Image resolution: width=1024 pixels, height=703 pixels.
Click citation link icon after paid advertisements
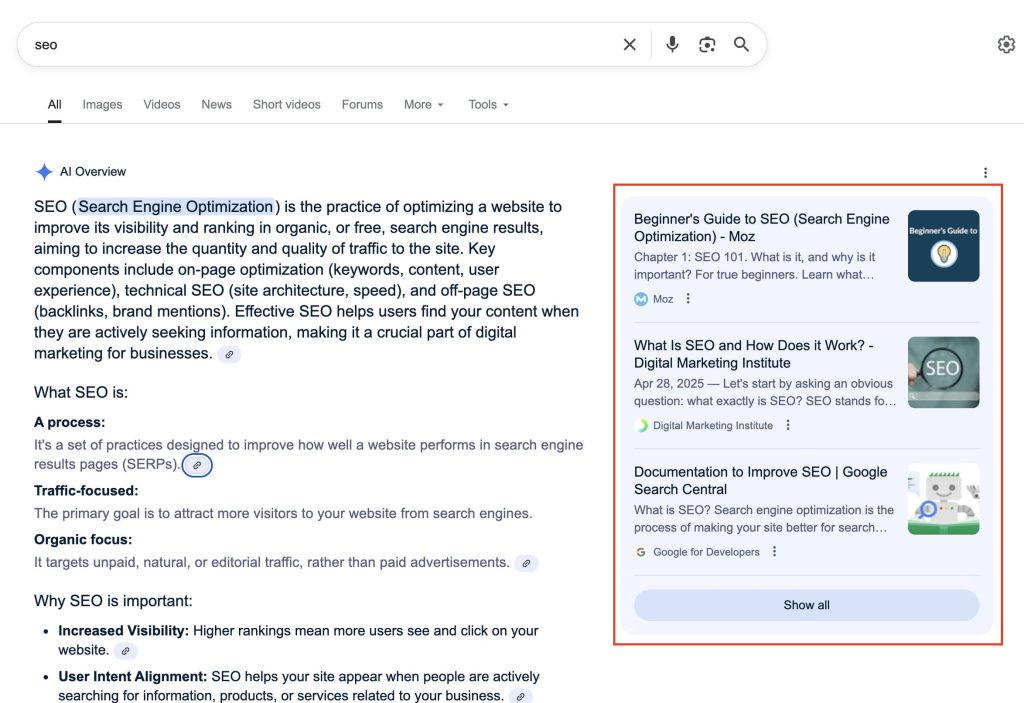pos(526,563)
